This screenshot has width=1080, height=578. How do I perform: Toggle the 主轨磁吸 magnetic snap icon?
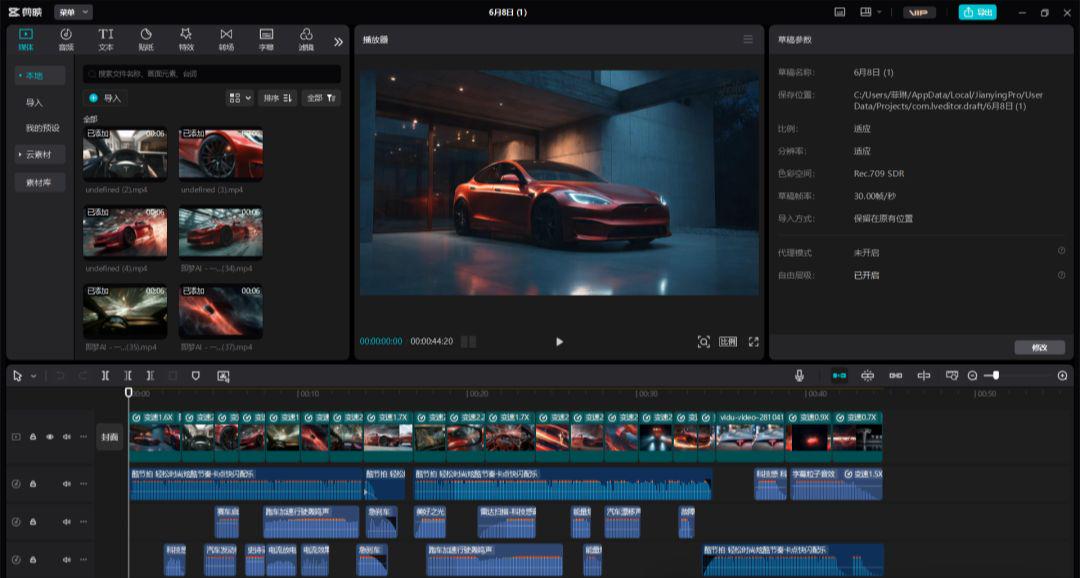(x=840, y=376)
